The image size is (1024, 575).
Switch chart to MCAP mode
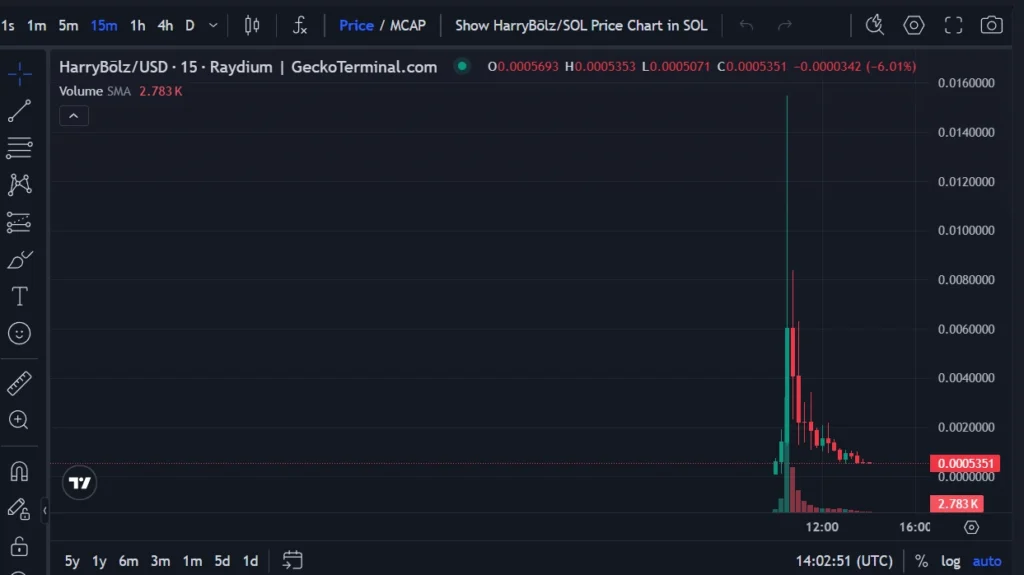[408, 25]
